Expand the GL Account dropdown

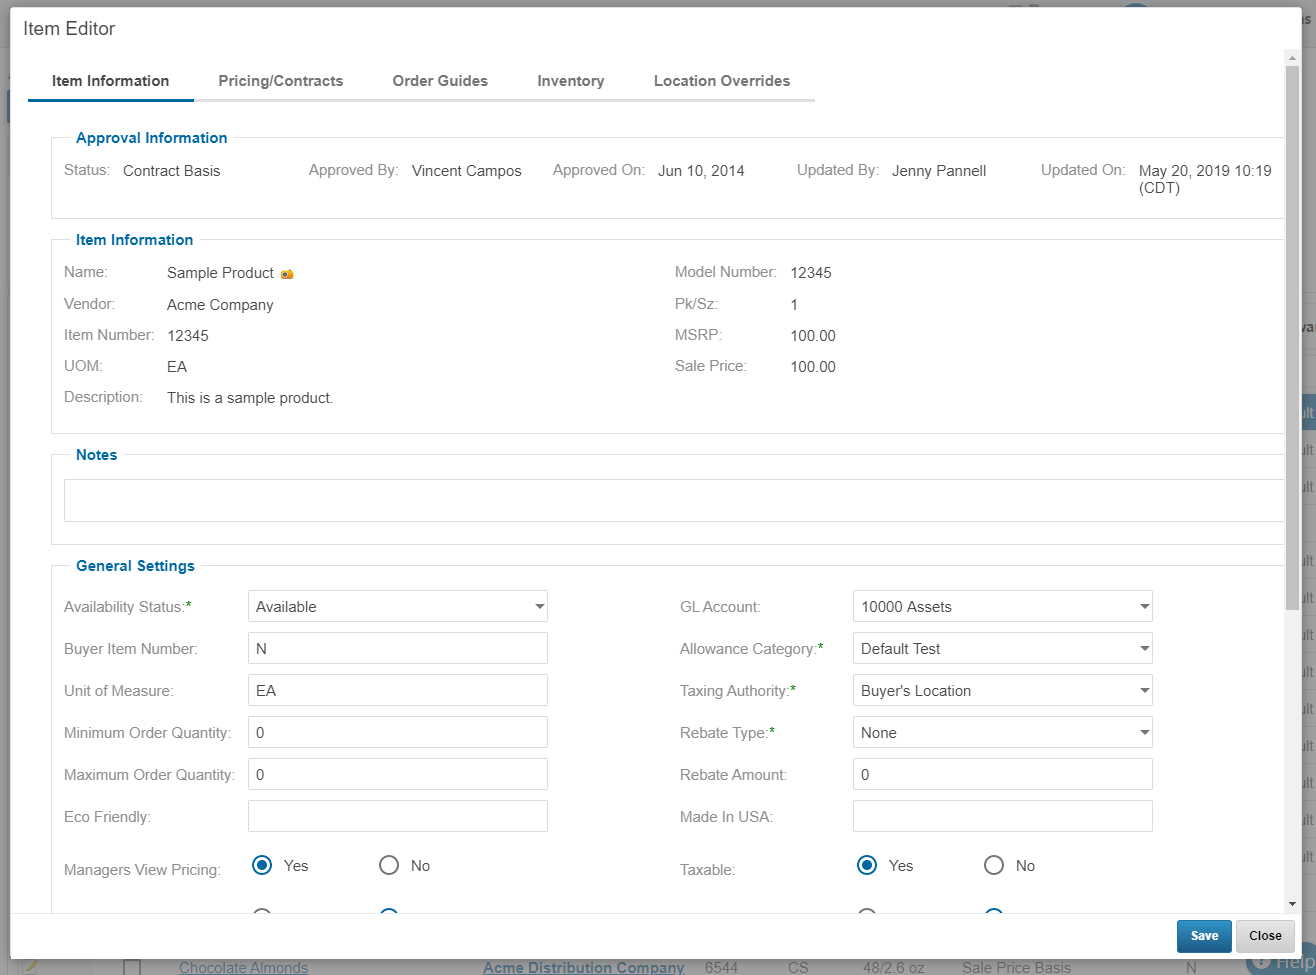pos(1002,607)
